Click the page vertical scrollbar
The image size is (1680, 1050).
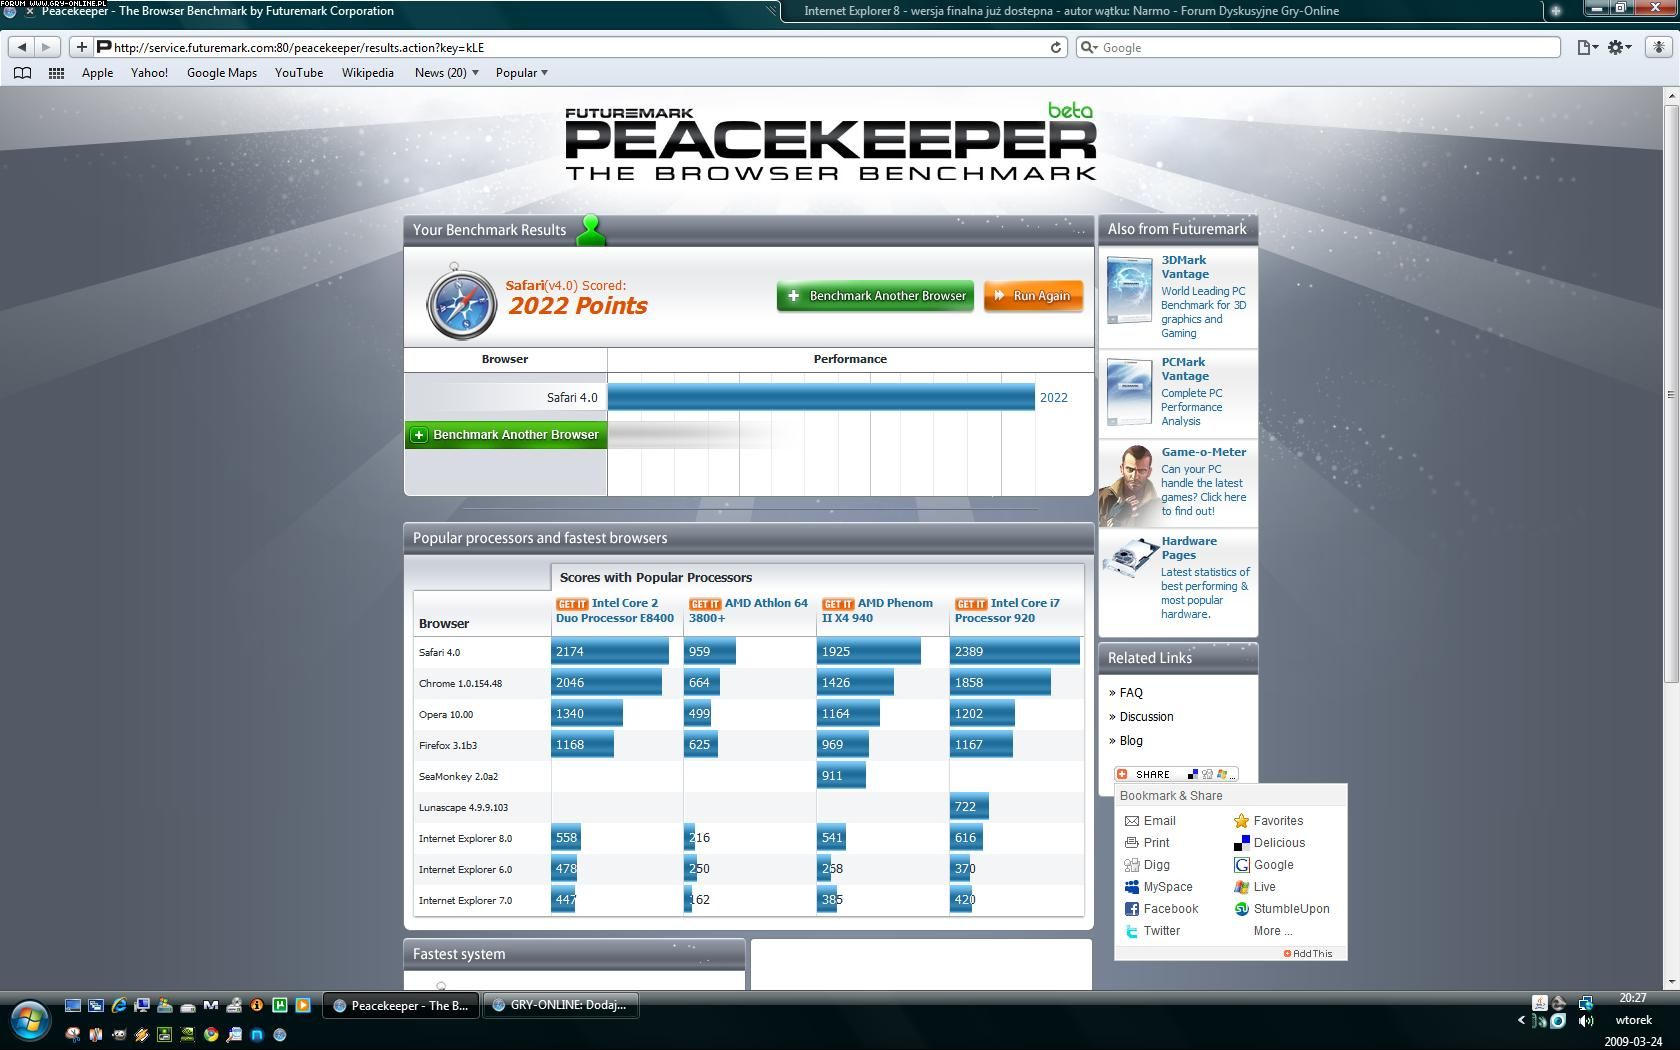click(x=1670, y=394)
